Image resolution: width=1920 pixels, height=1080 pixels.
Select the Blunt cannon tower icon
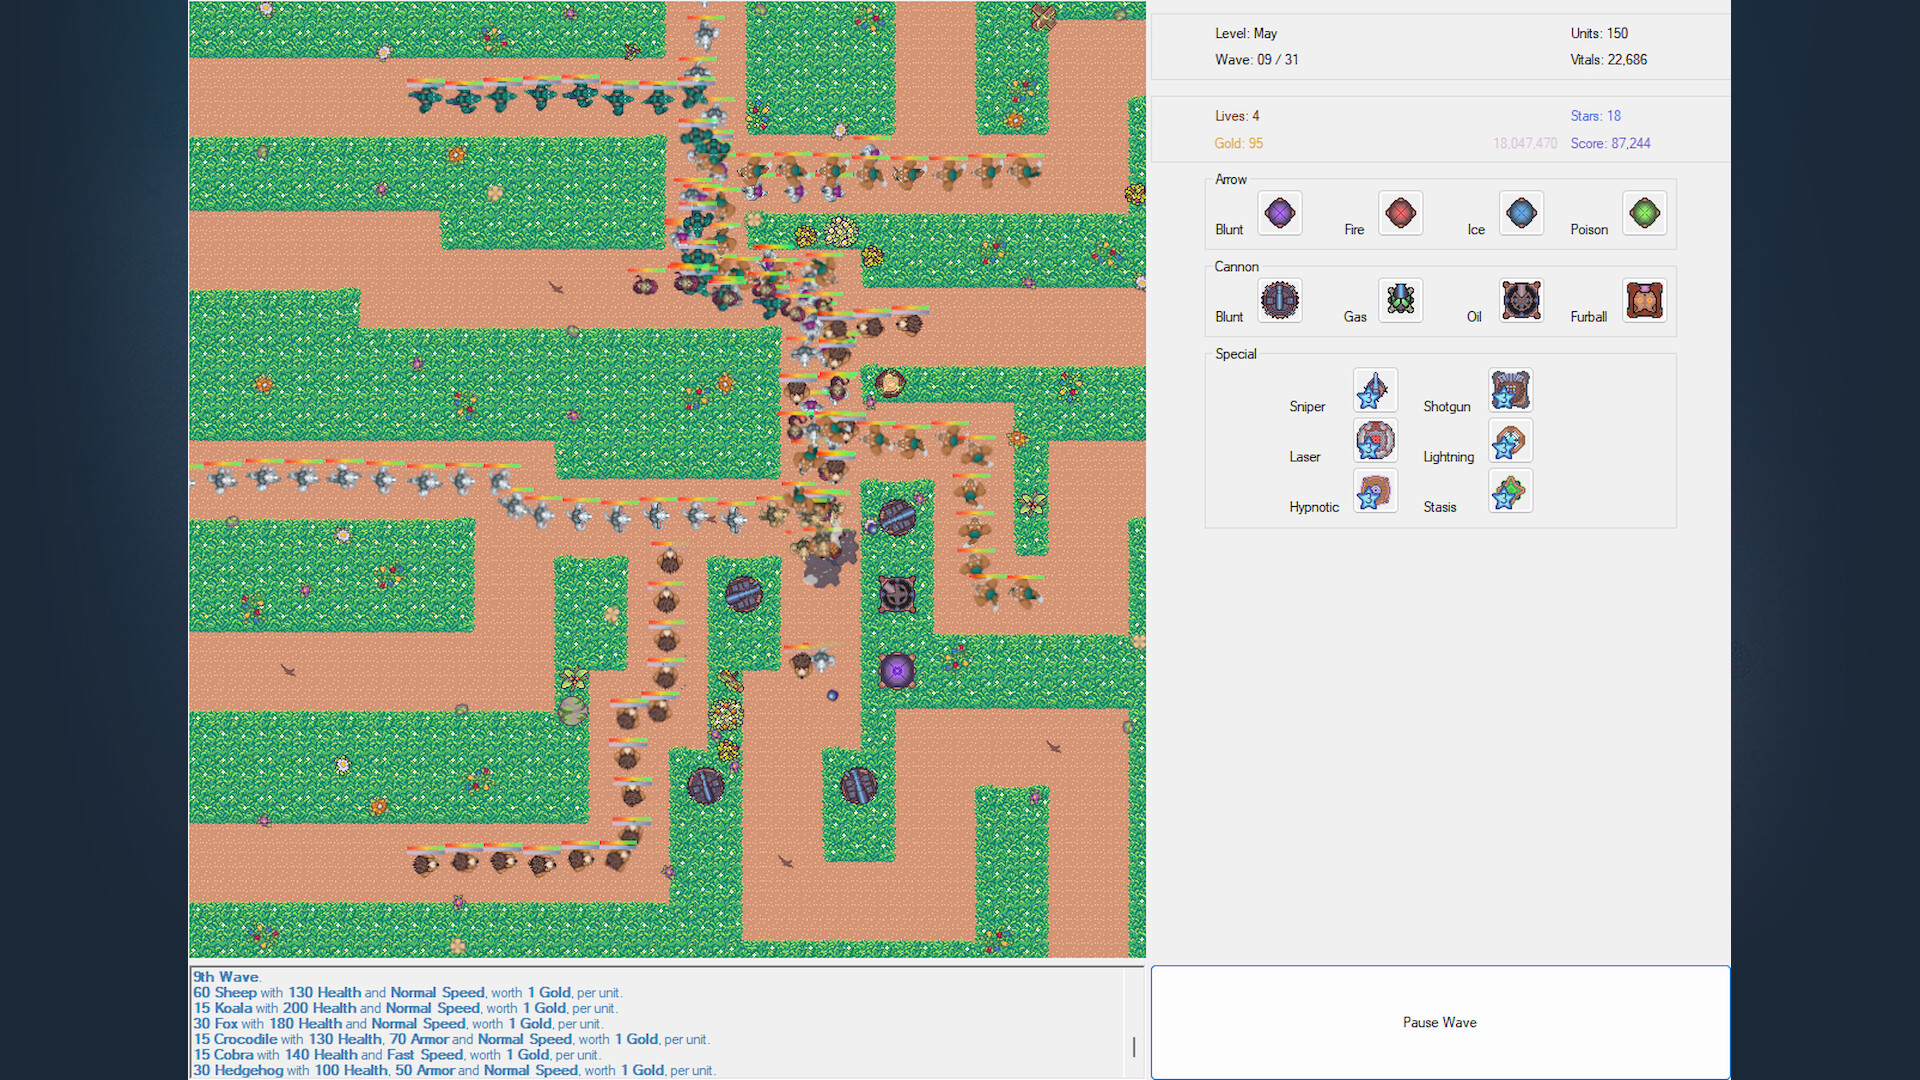click(x=1279, y=300)
